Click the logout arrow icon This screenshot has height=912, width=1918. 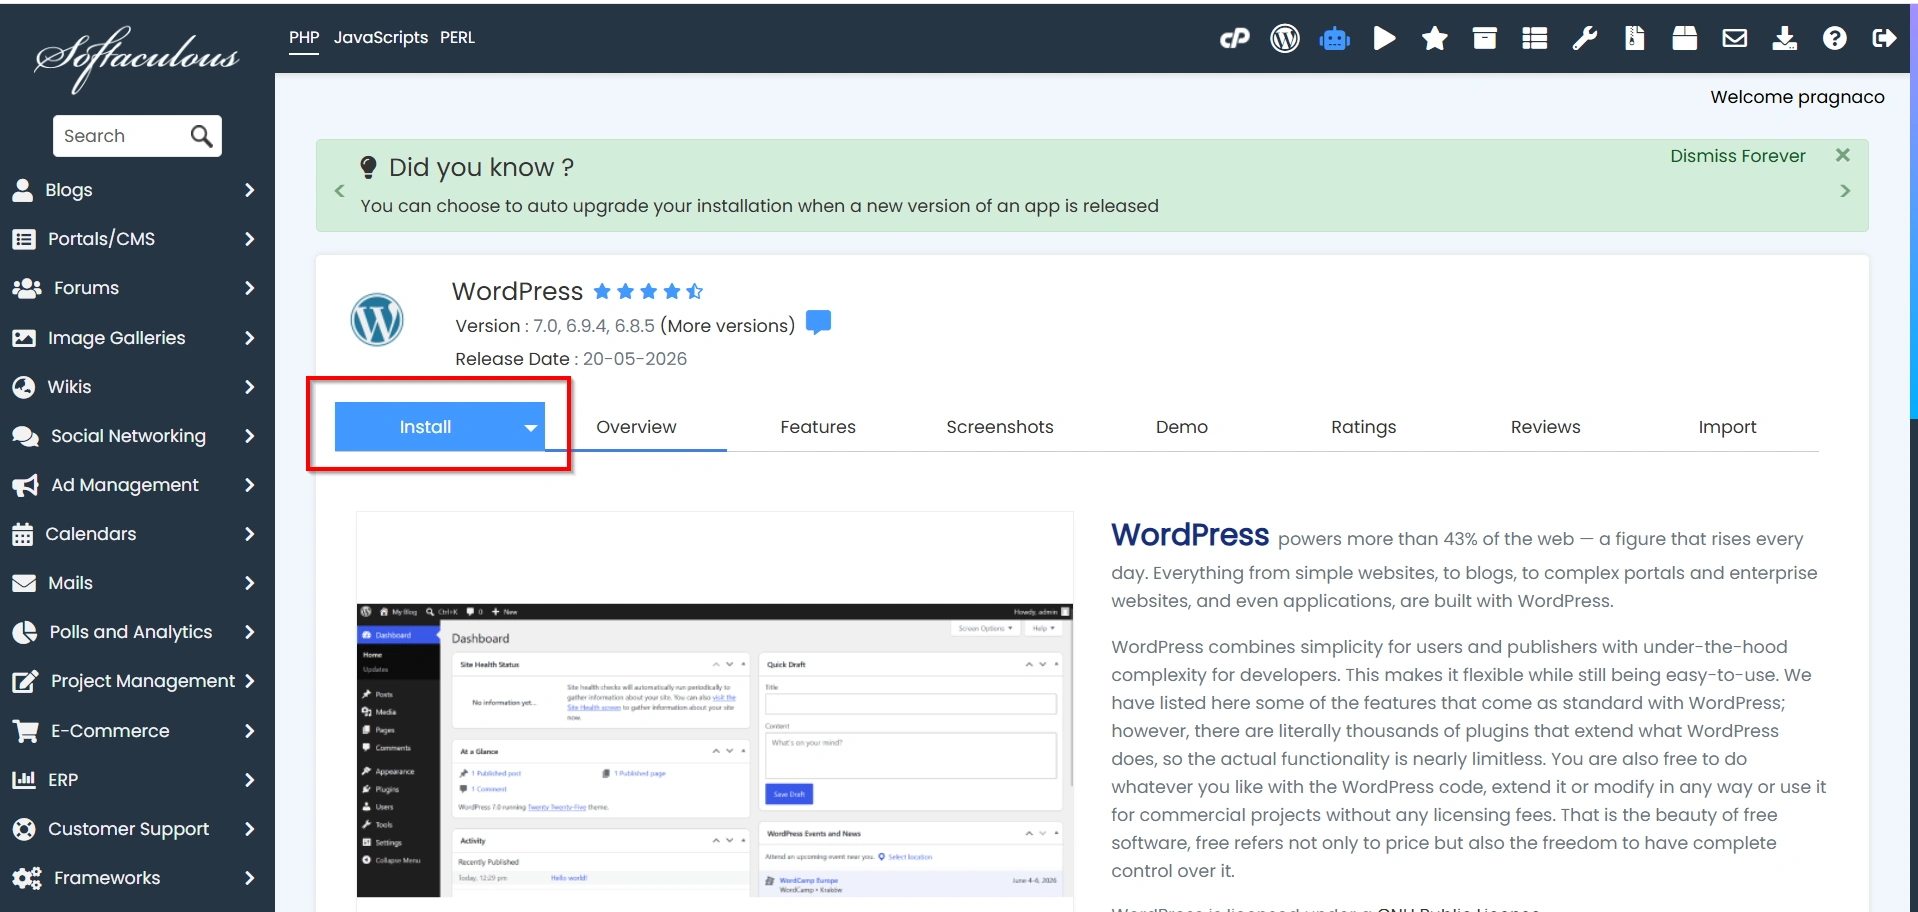1885,38
